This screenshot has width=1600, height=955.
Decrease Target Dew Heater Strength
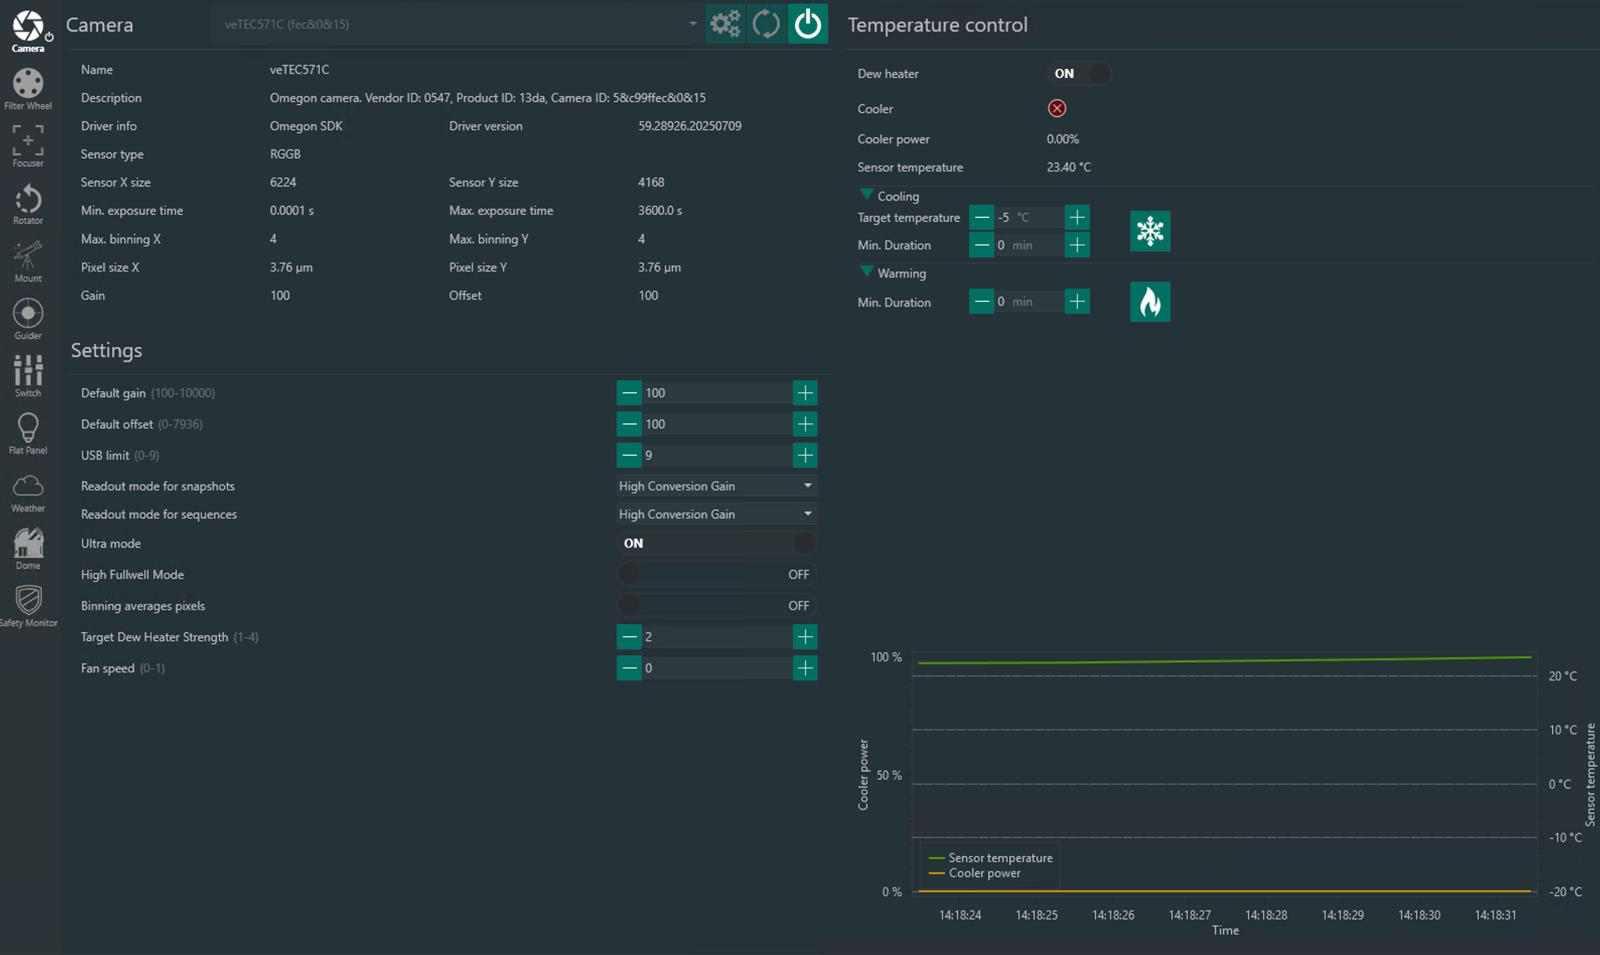(x=629, y=636)
